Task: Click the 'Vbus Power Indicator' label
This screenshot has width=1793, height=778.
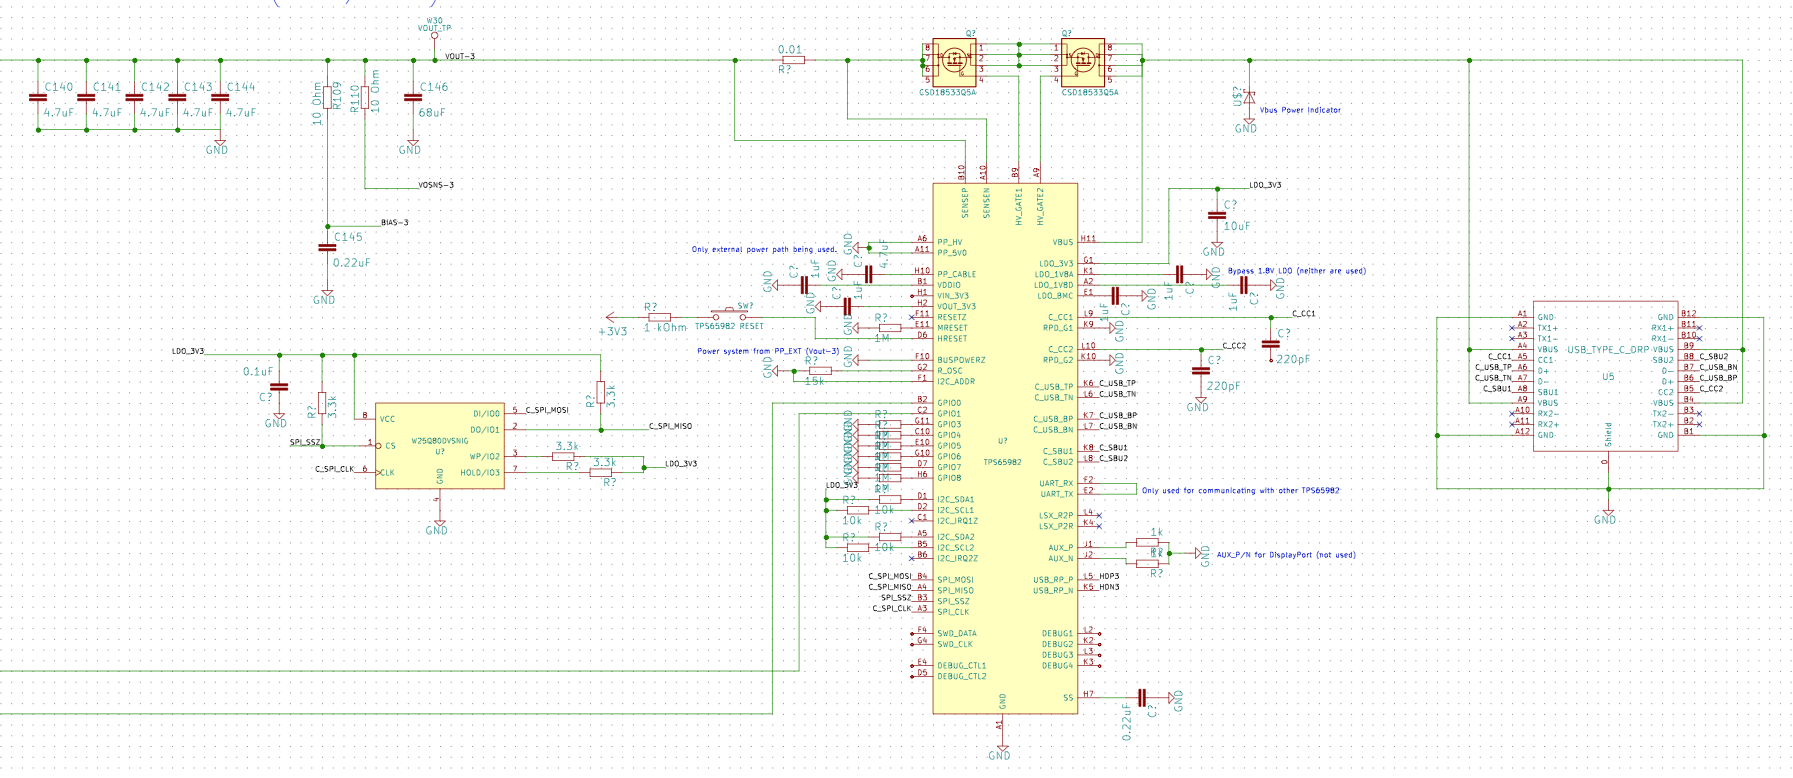Action: (x=1300, y=110)
